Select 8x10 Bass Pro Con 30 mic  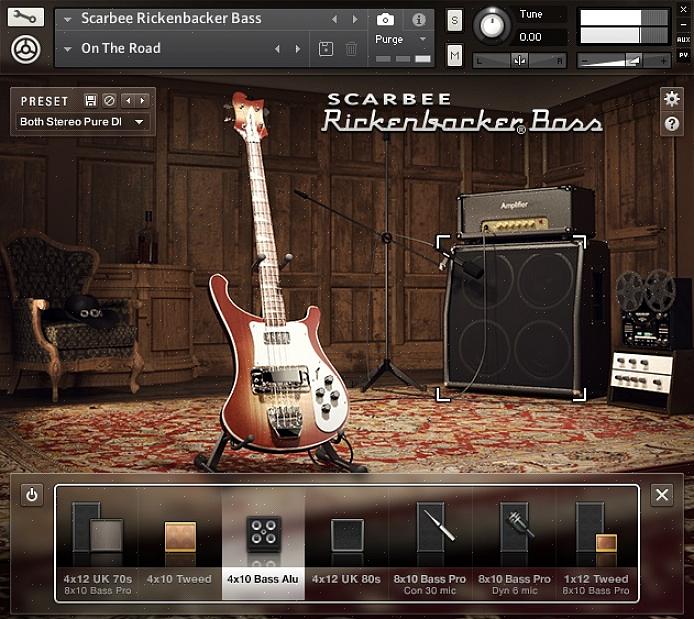(x=430, y=543)
